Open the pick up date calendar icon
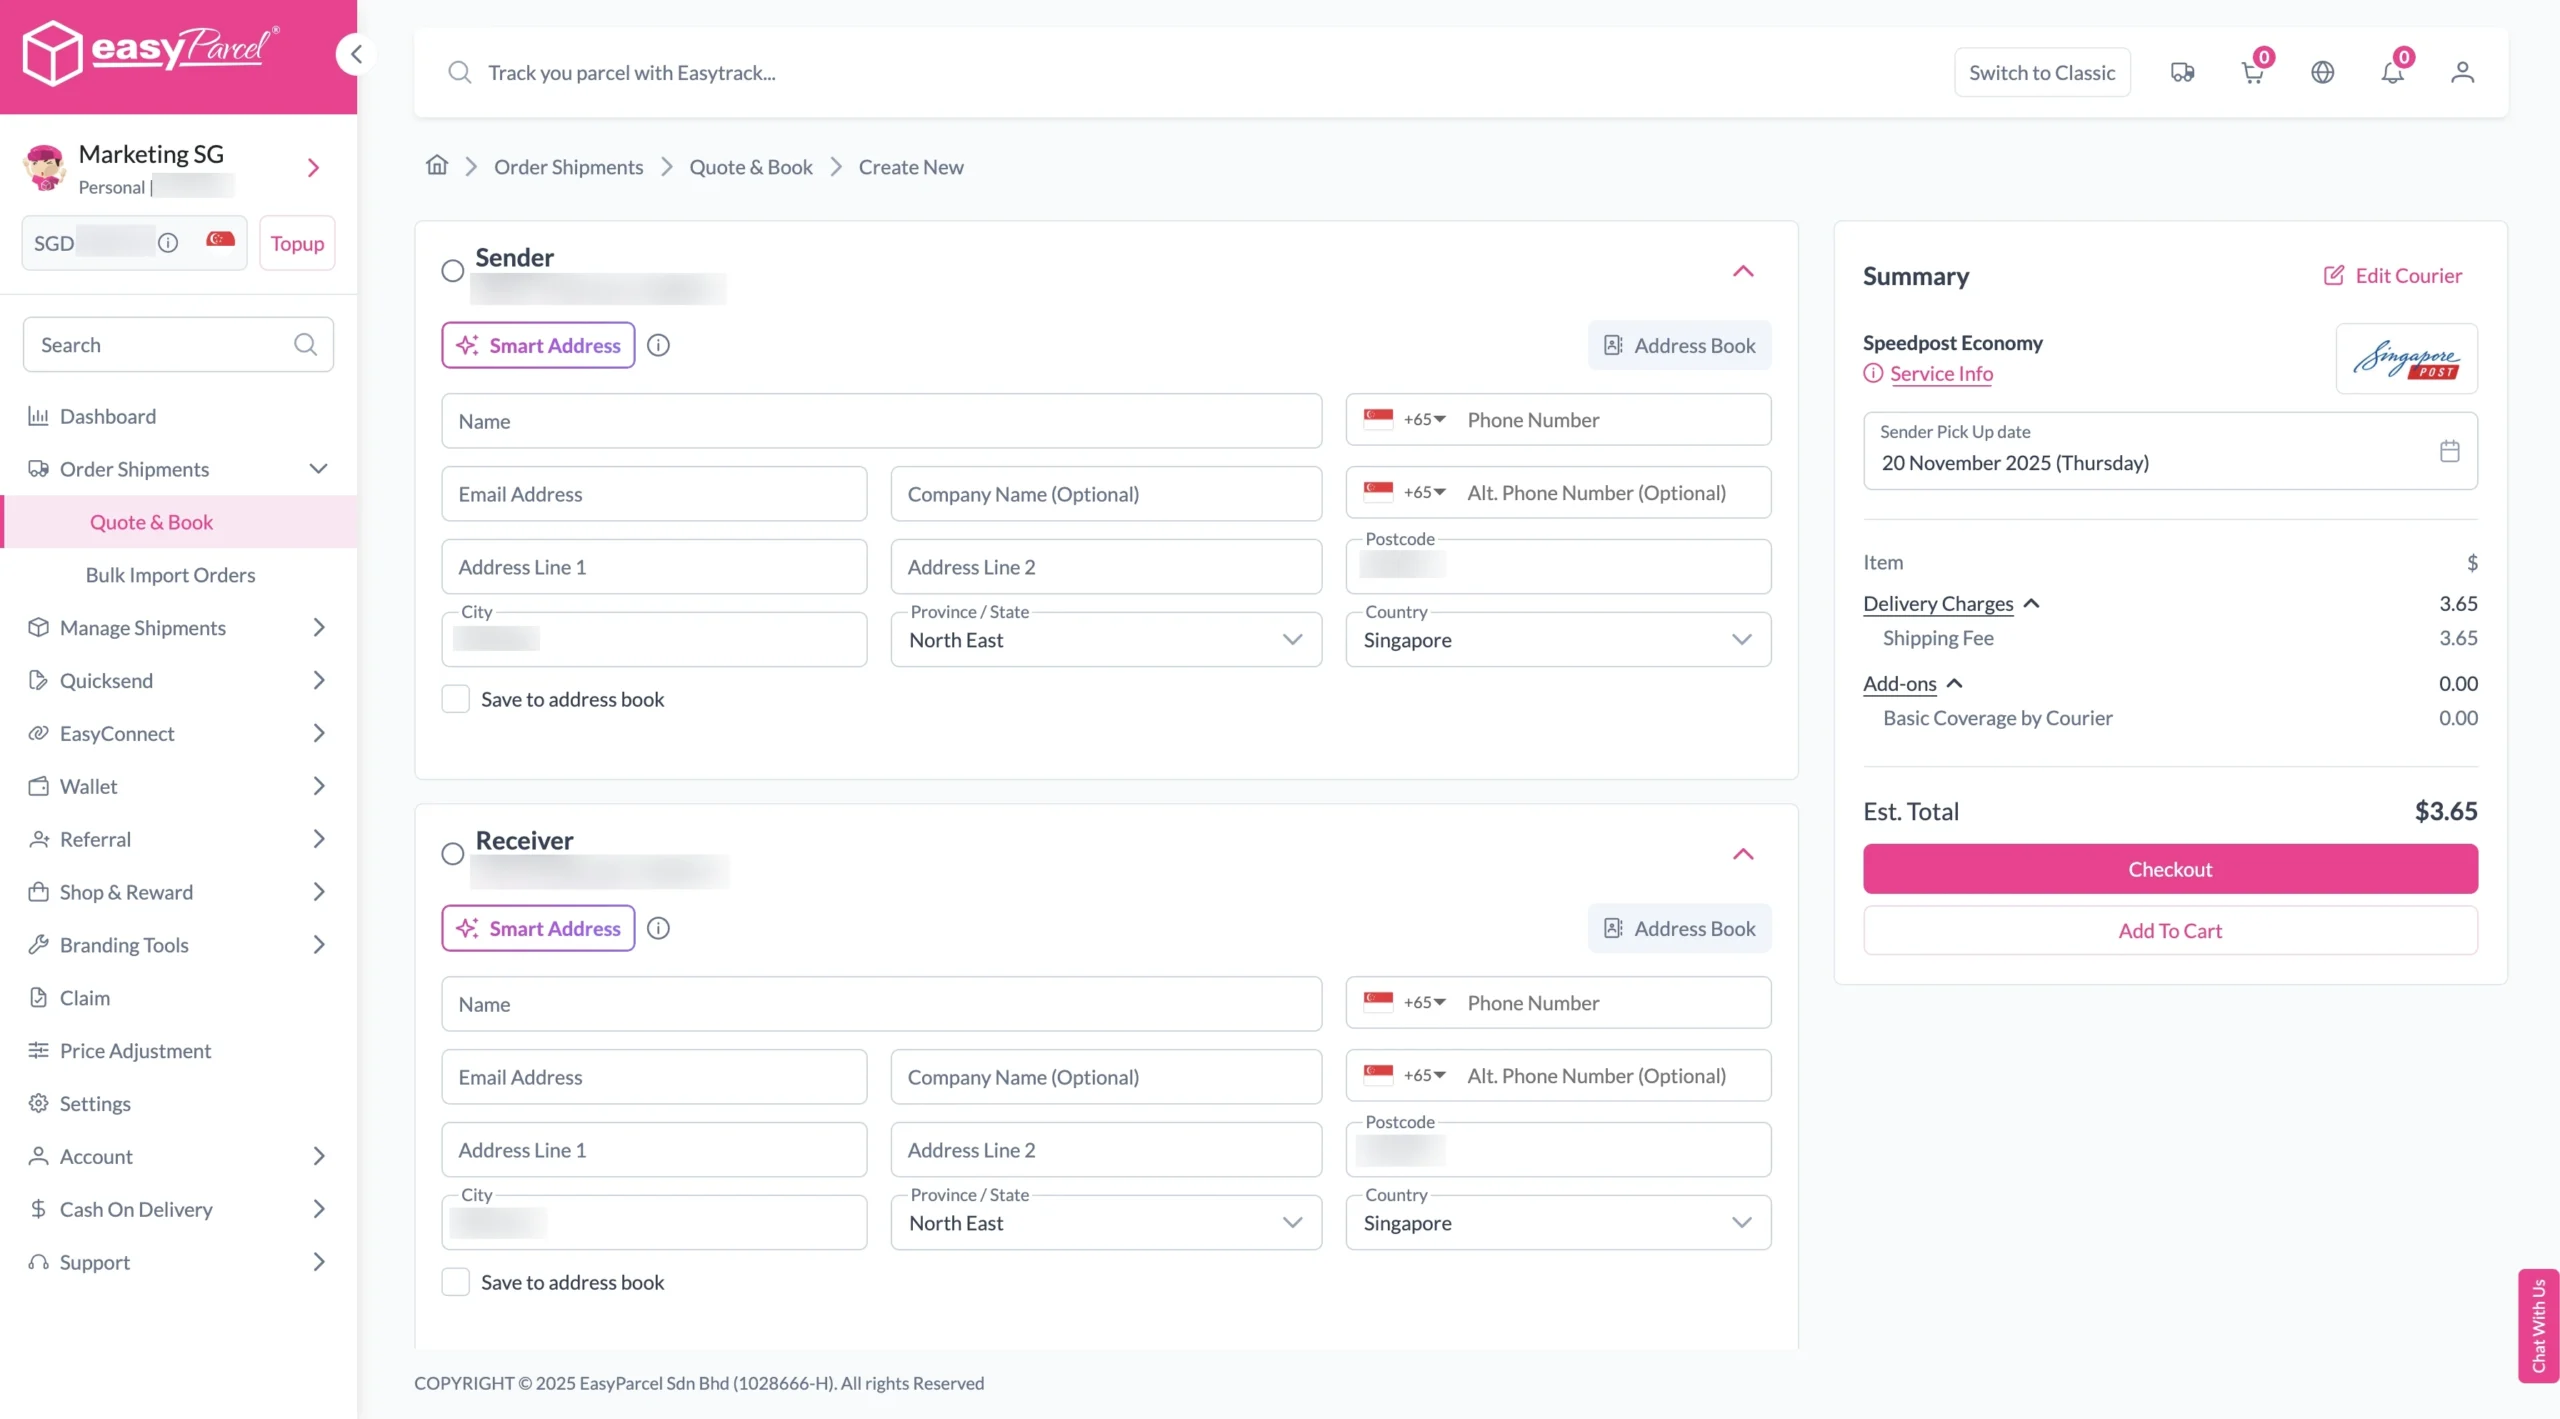Image resolution: width=2560 pixels, height=1419 pixels. [2449, 451]
